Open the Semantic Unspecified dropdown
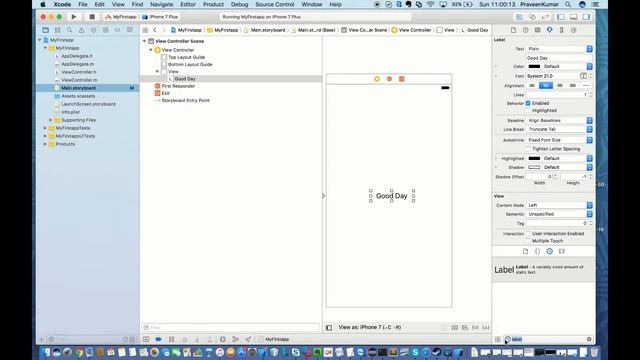640x360 pixels. click(x=559, y=214)
